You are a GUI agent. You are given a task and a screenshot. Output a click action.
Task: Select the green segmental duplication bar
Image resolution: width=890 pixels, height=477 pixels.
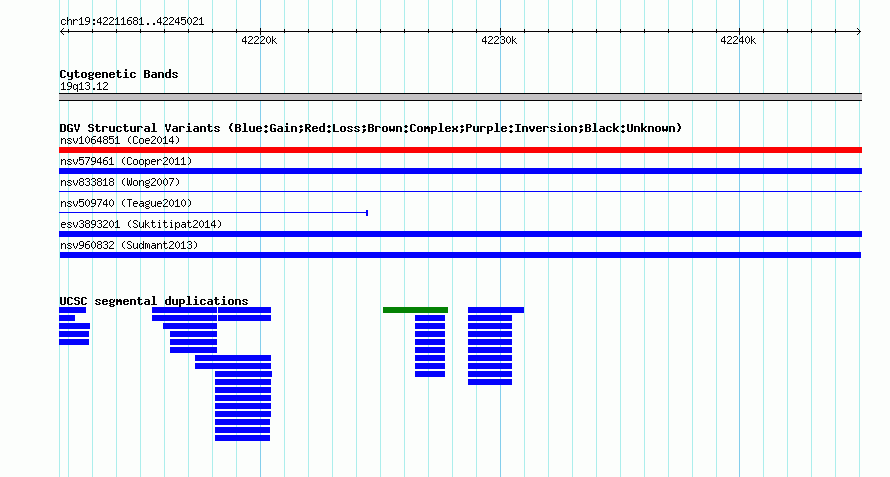pyautogui.click(x=415, y=310)
